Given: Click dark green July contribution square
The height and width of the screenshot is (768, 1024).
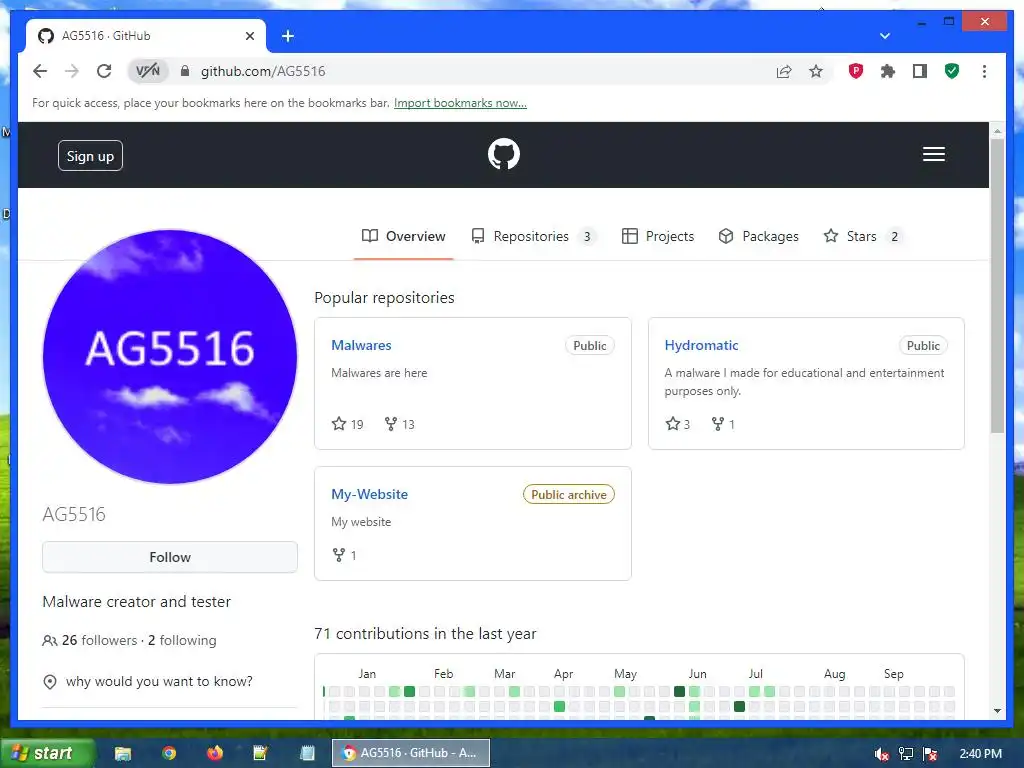Looking at the screenshot, I should [x=739, y=706].
